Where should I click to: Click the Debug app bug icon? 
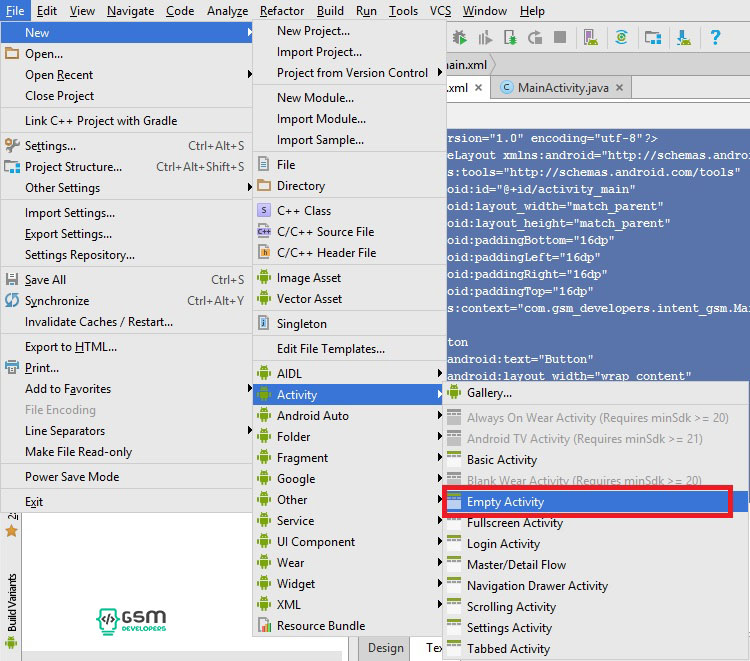pyautogui.click(x=460, y=37)
